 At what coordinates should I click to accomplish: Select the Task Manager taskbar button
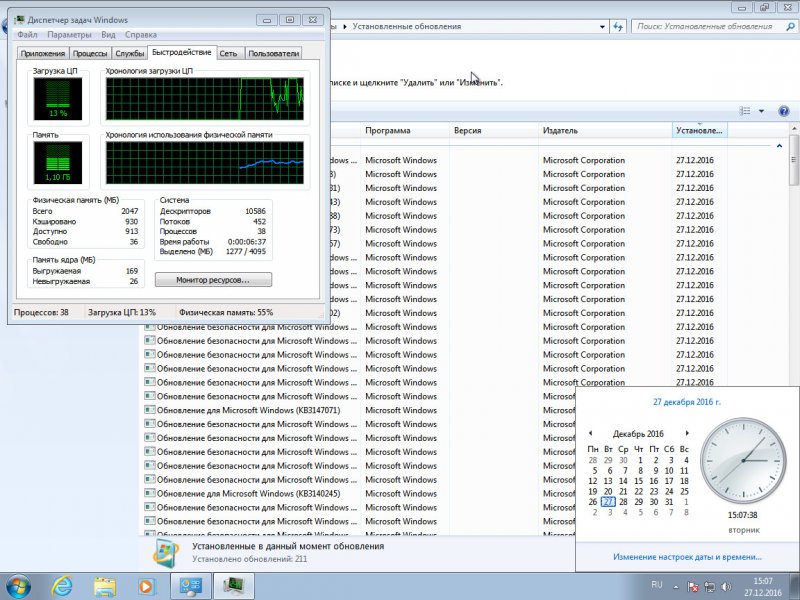pos(233,586)
